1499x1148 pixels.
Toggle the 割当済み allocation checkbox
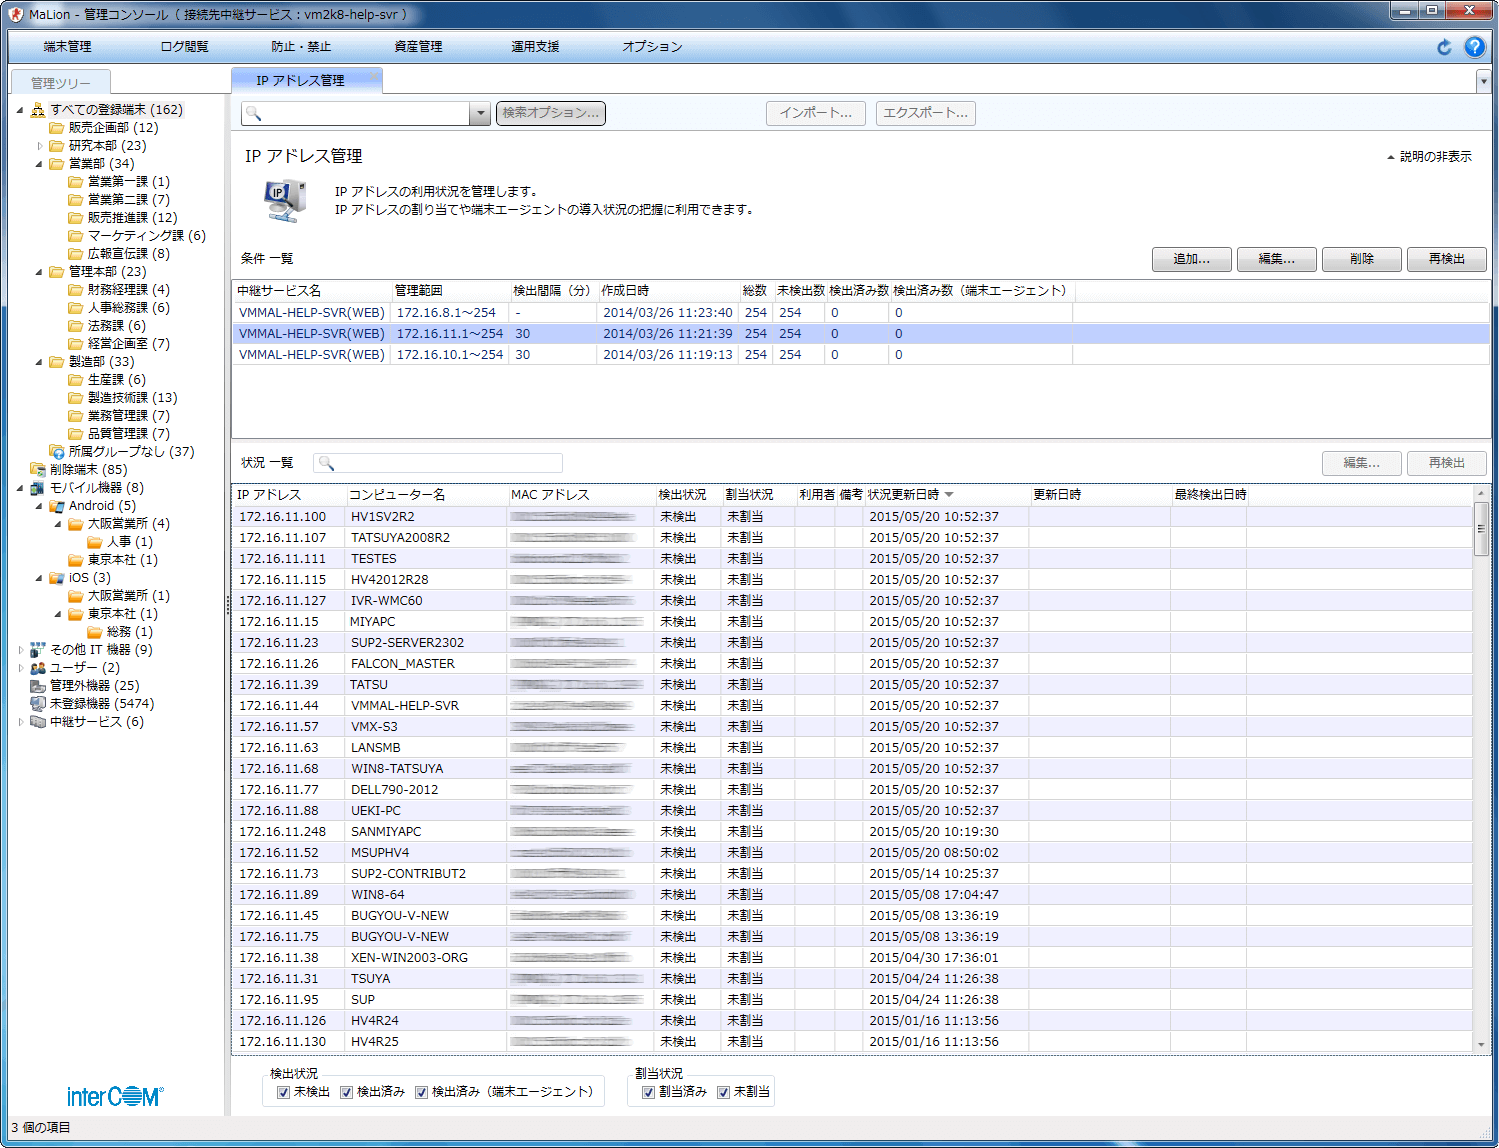[x=648, y=1092]
